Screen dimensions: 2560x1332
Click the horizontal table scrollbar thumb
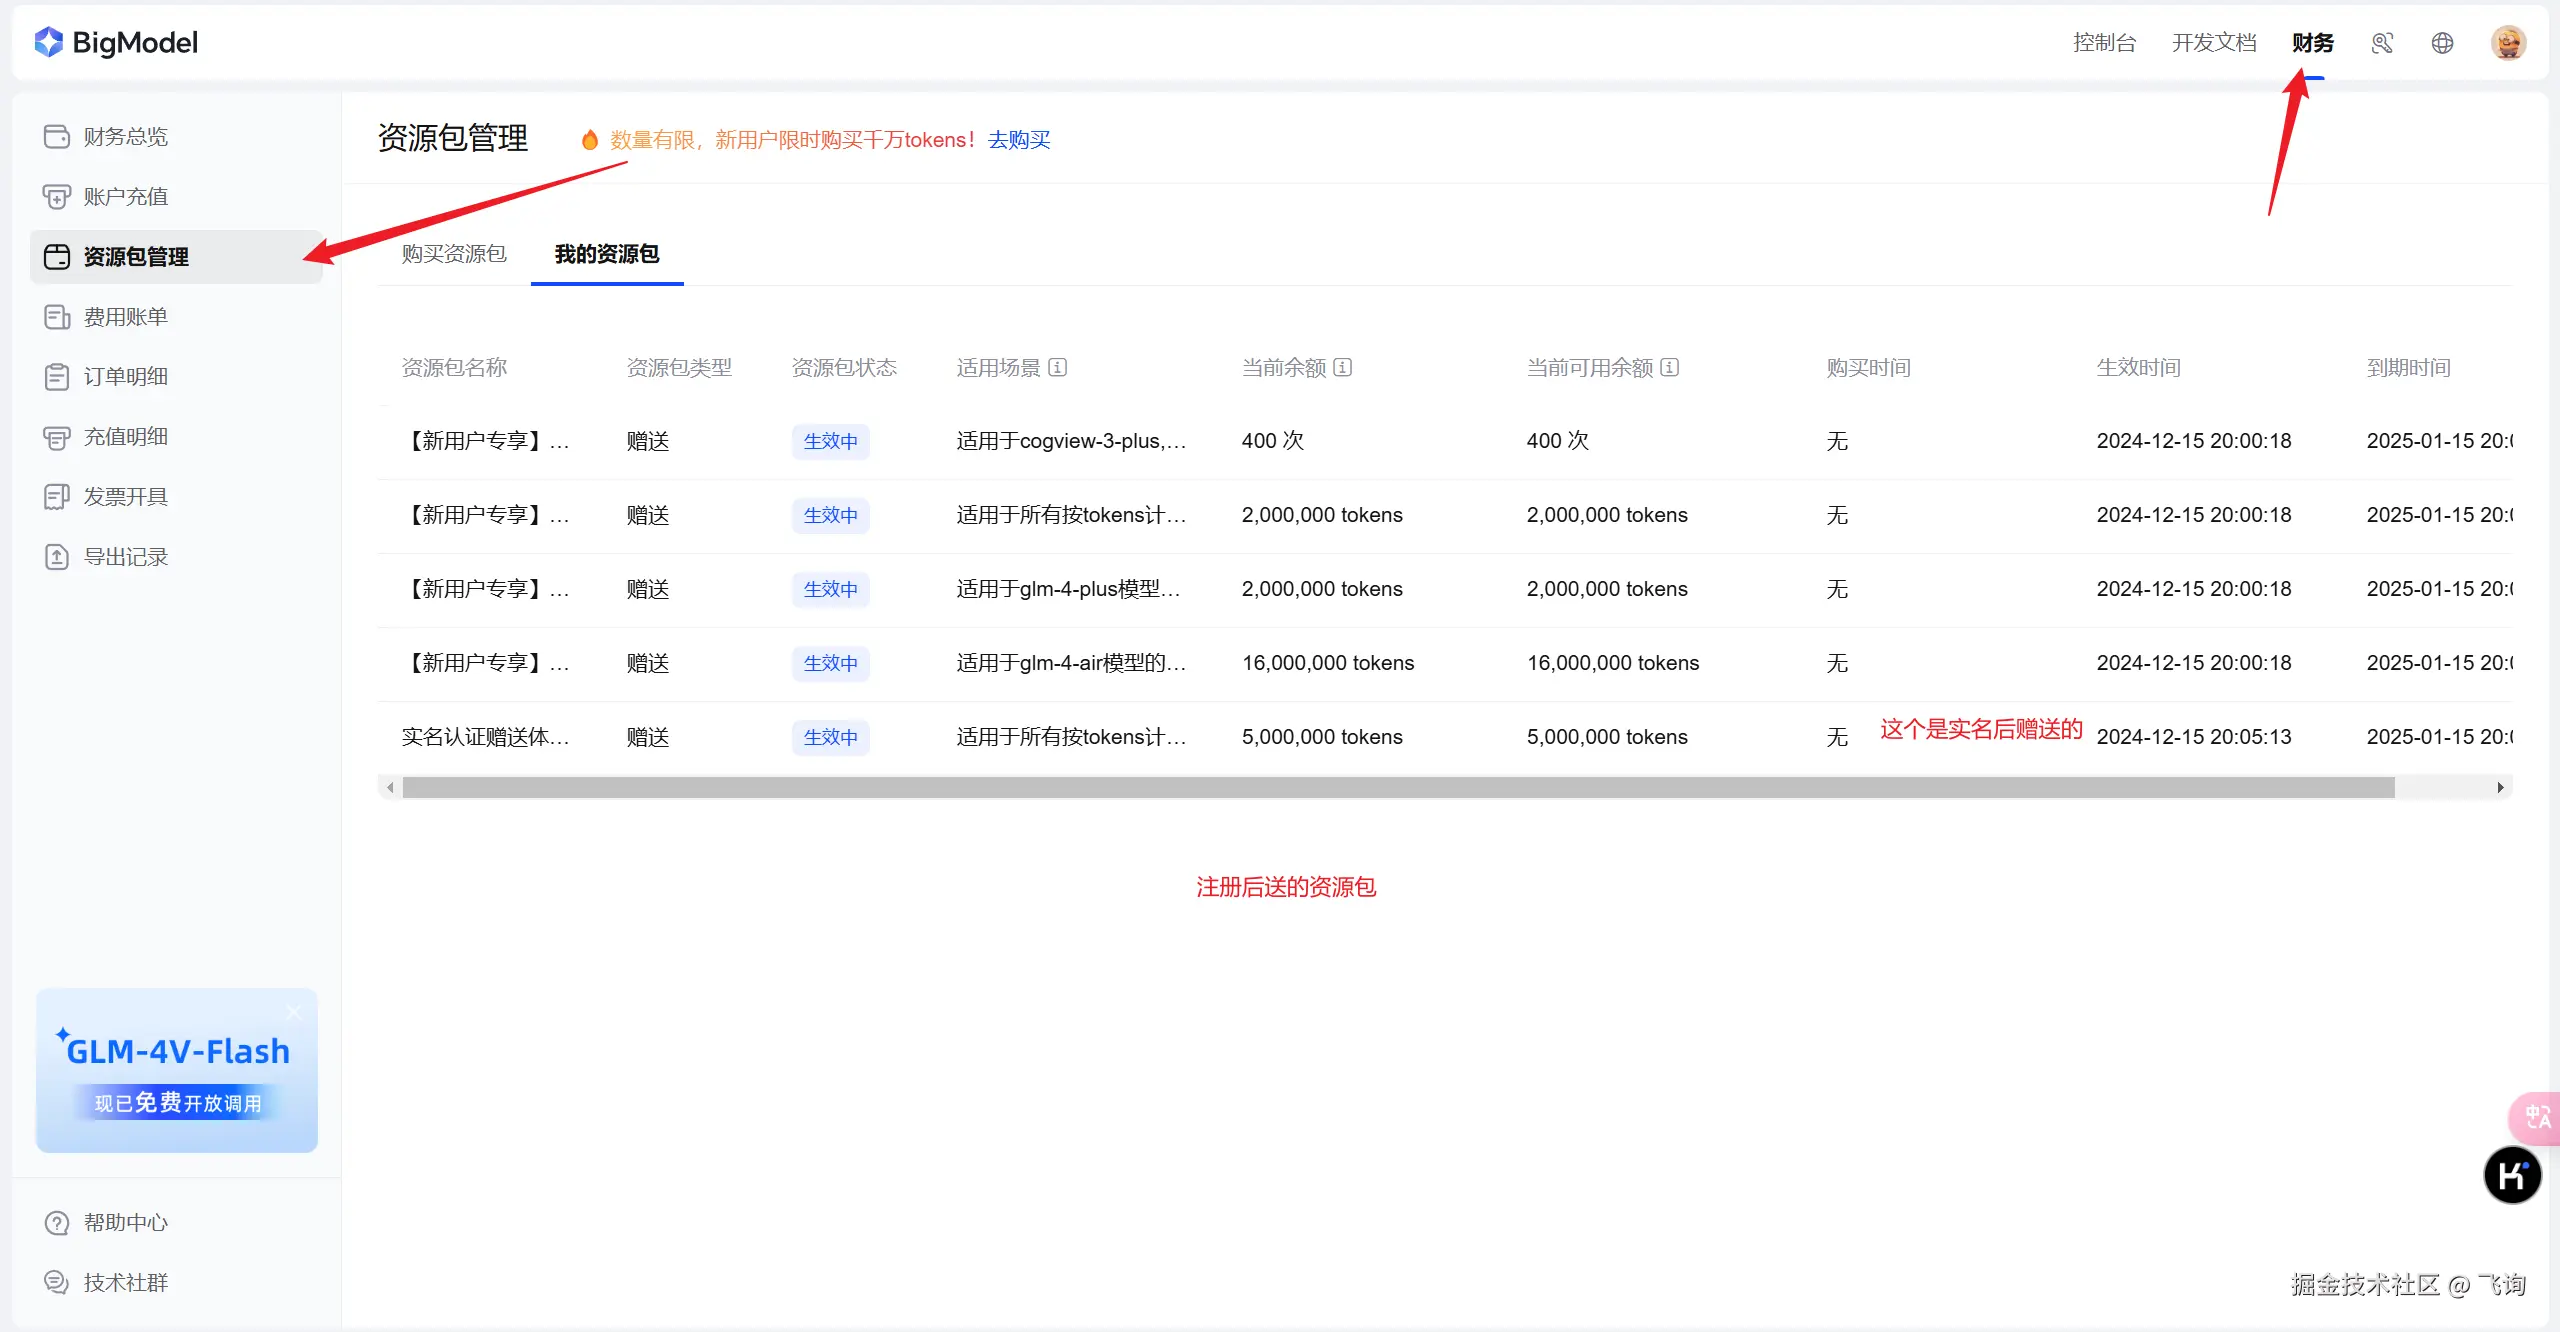pyautogui.click(x=1398, y=788)
